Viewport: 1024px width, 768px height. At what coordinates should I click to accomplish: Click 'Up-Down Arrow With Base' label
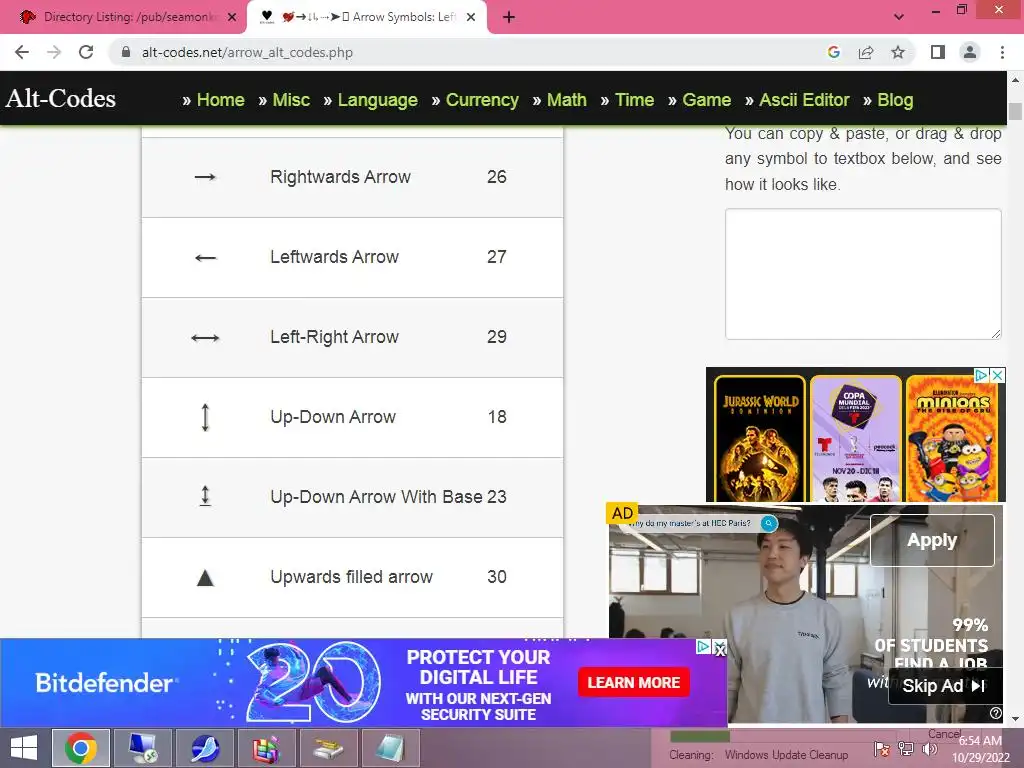[376, 497]
